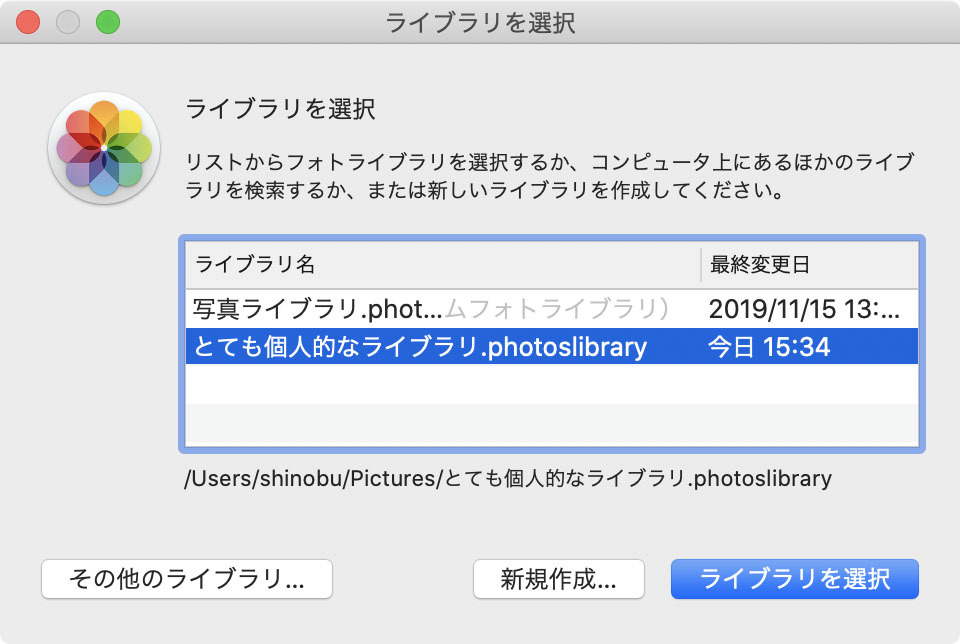The width and height of the screenshot is (960, 644).
Task: Click the /Users/shinobu/Pictures path label
Action: point(508,478)
